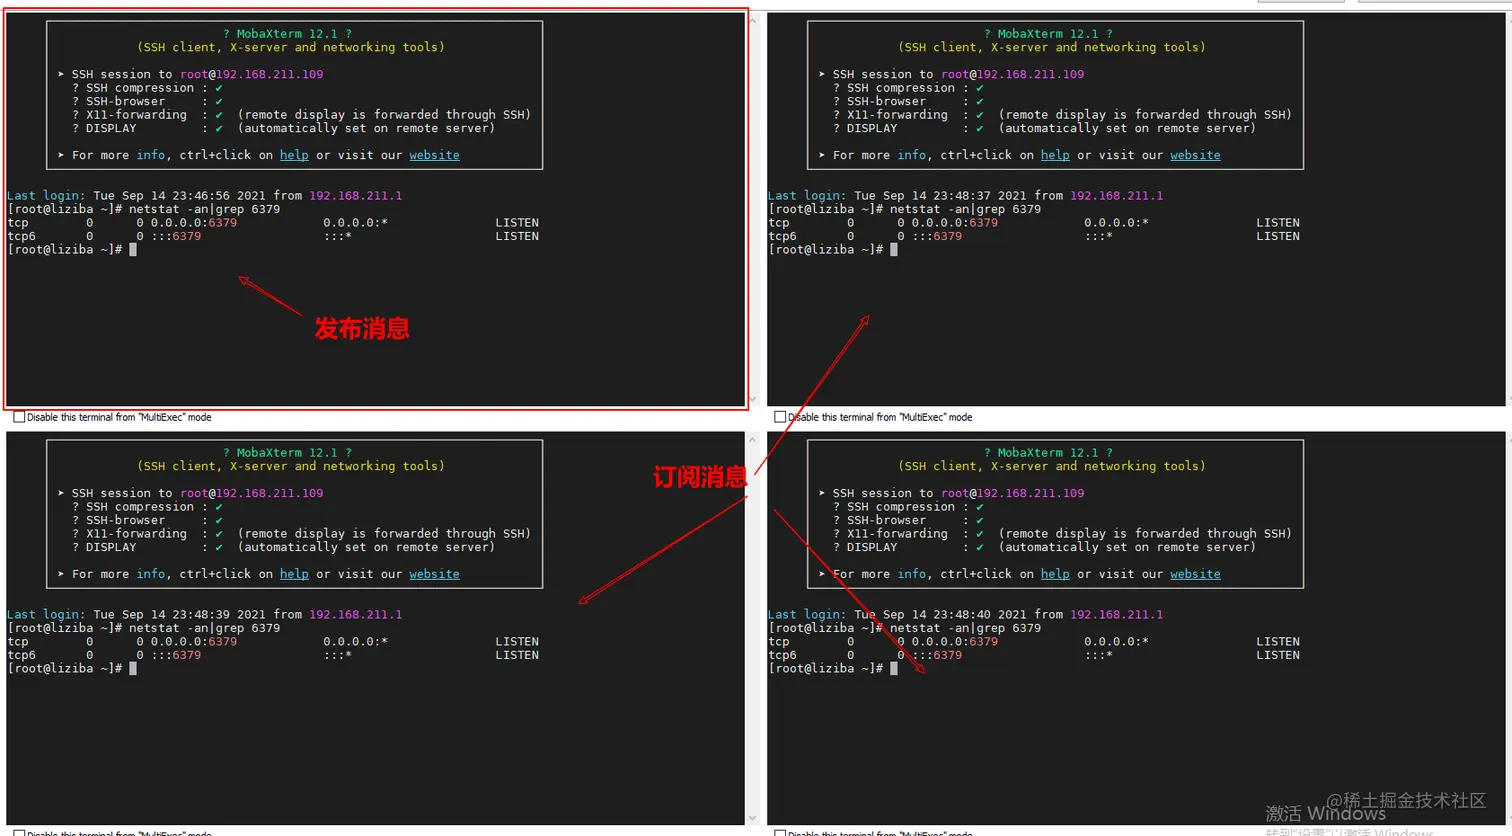1512x836 pixels.
Task: Click scroll-down arrow of top-left terminal scrollbar
Action: (753, 399)
